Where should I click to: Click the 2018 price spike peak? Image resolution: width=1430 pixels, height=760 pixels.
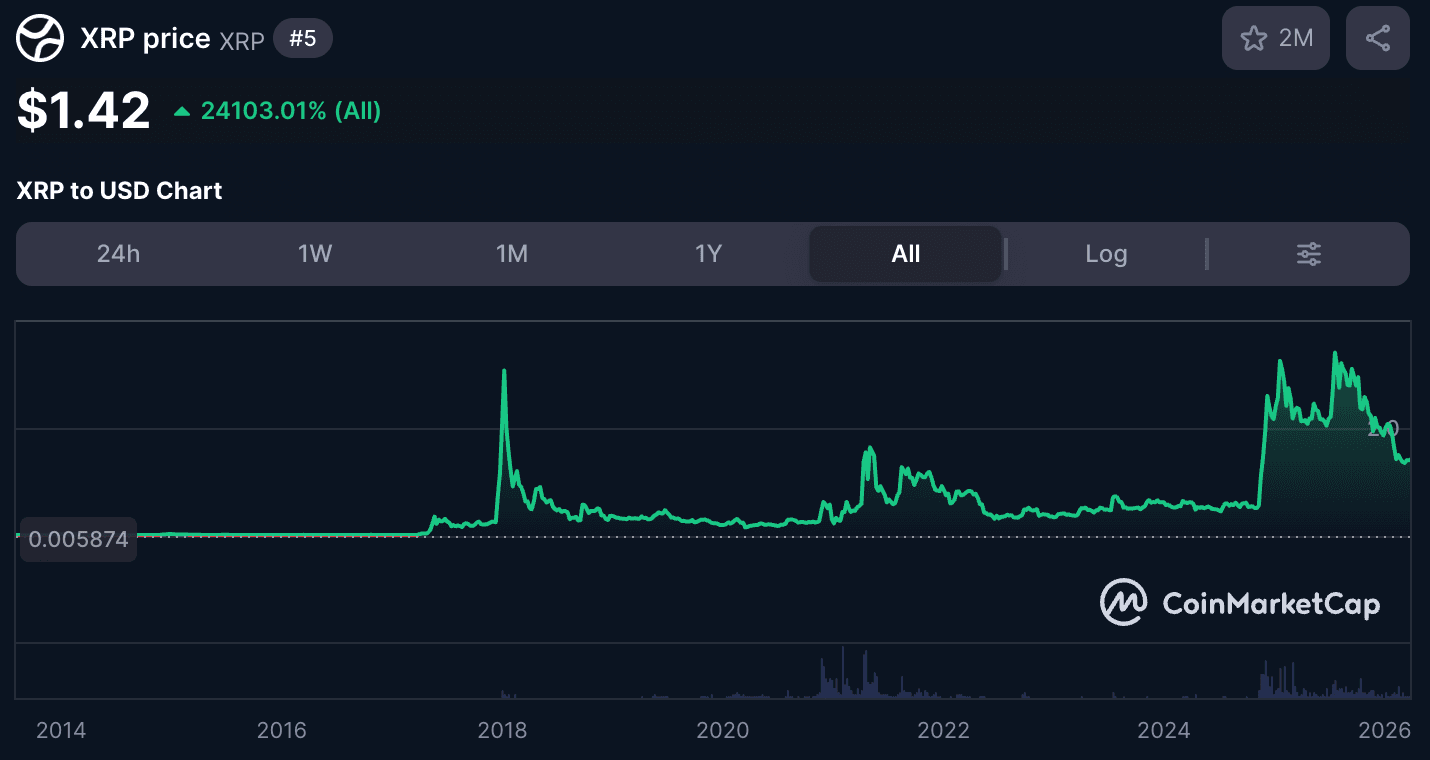[x=504, y=372]
